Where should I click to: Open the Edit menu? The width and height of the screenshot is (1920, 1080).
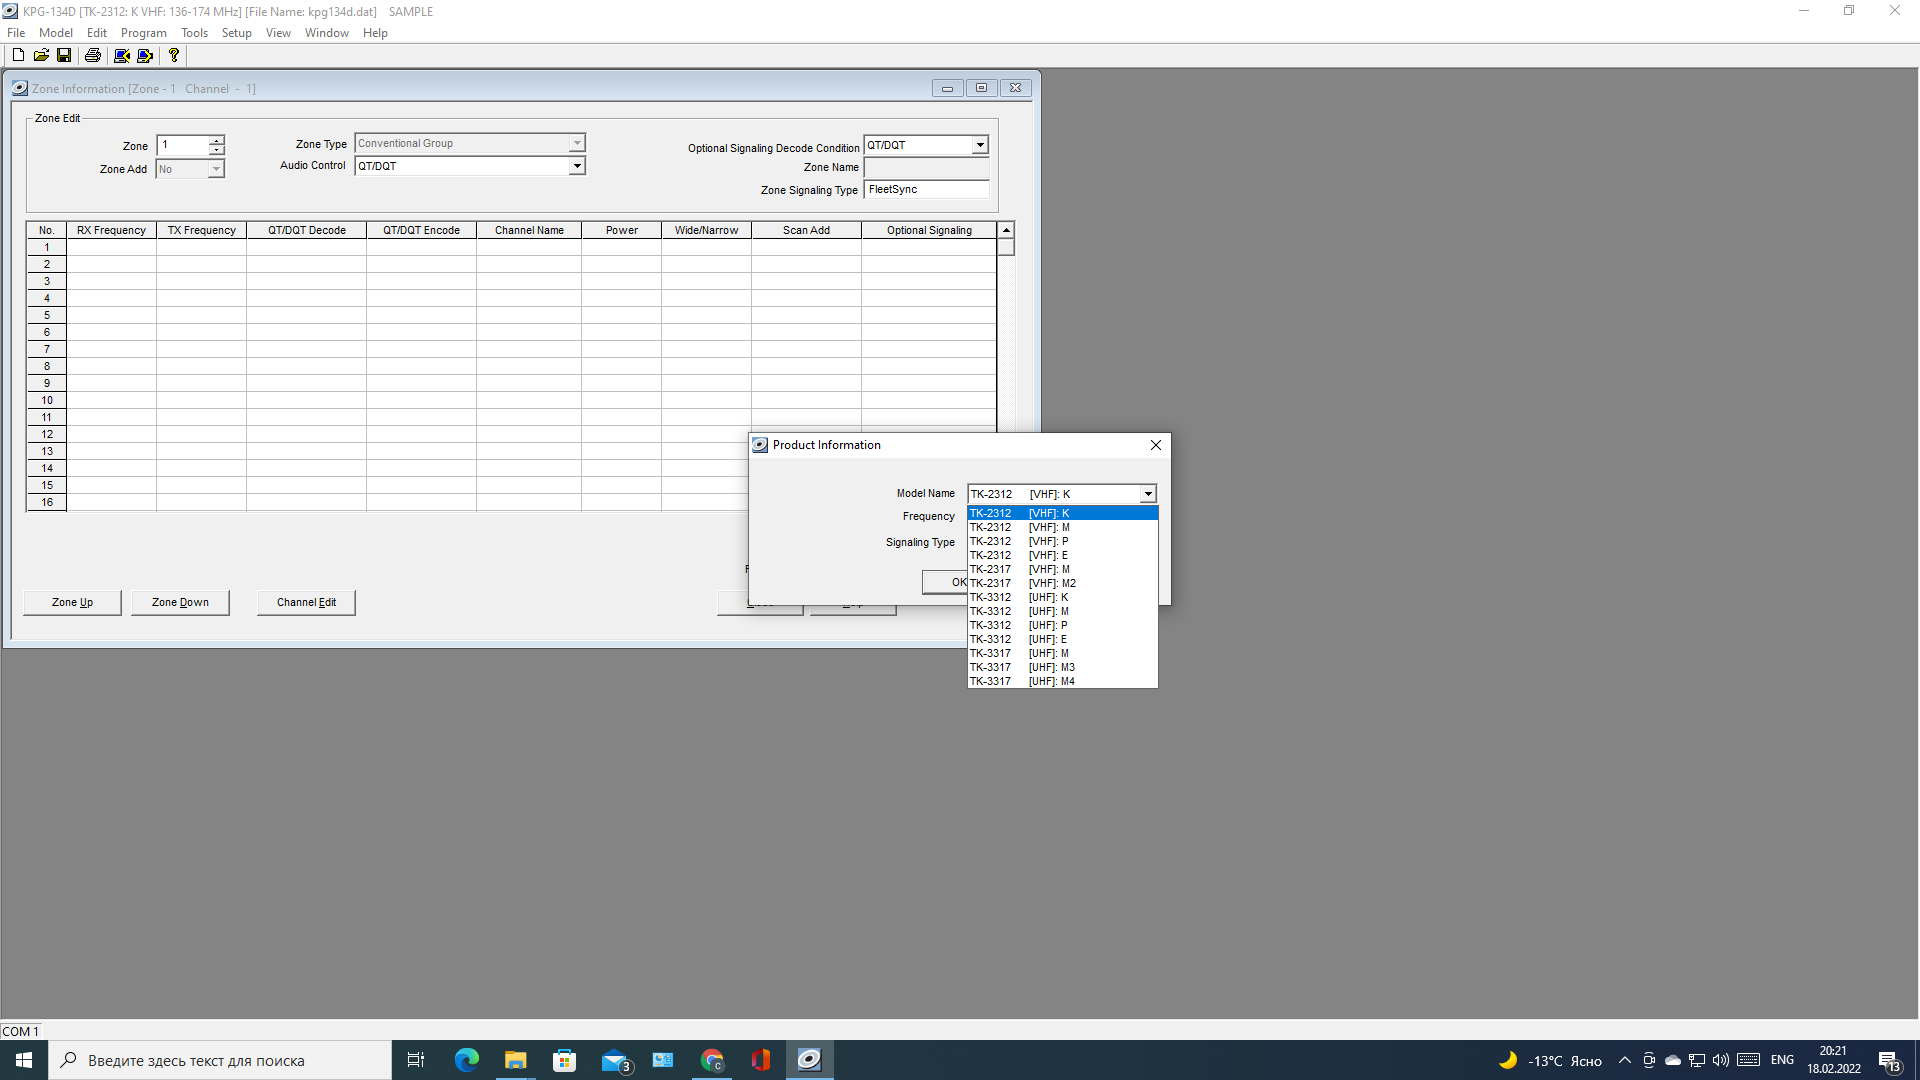coord(96,33)
